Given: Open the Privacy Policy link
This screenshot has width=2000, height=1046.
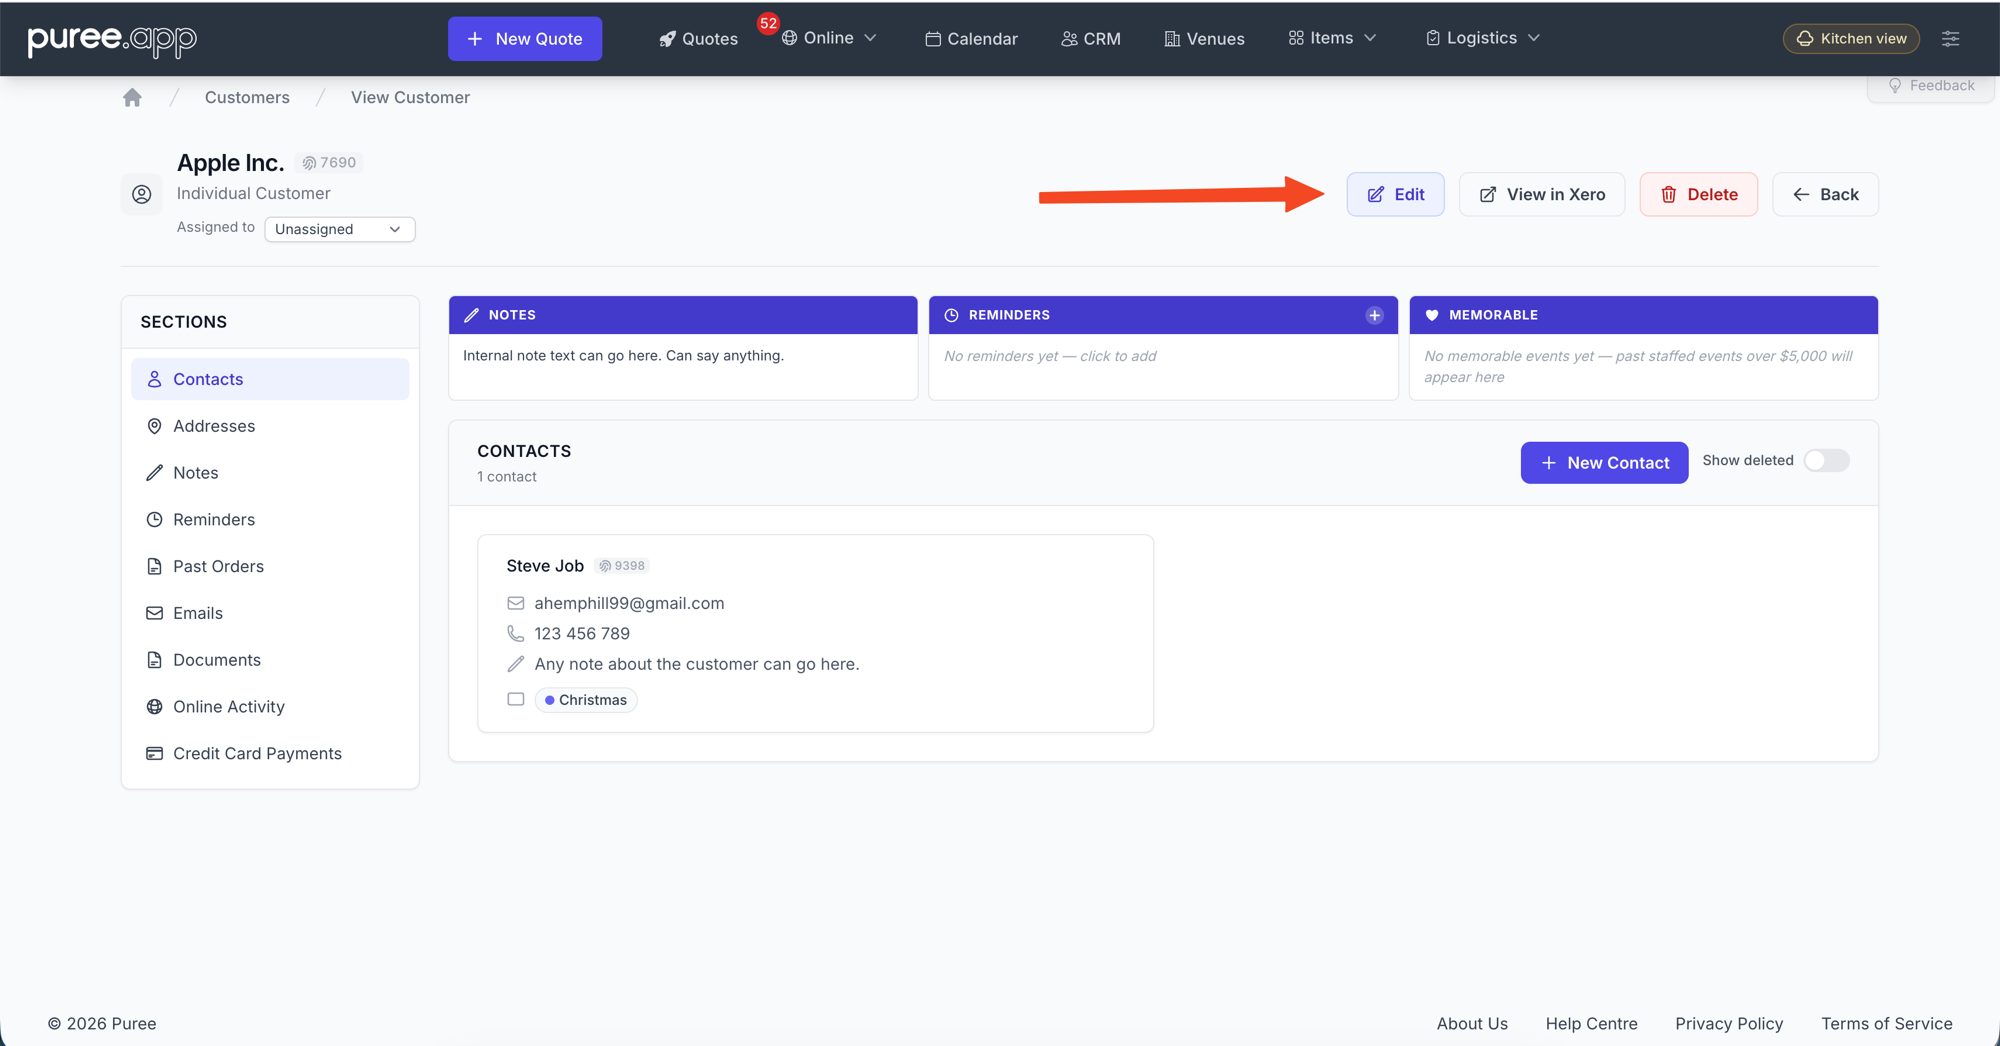Looking at the screenshot, I should [x=1729, y=1024].
